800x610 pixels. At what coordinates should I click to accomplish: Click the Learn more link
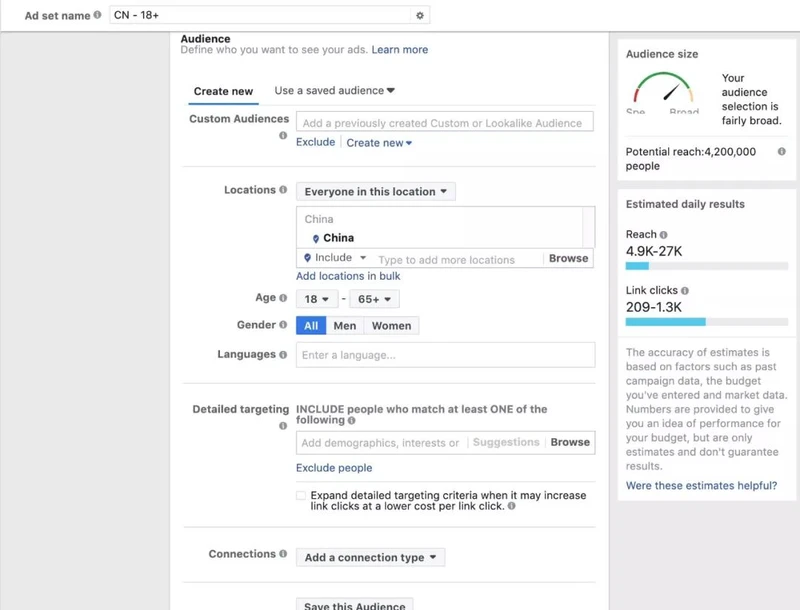tap(399, 49)
